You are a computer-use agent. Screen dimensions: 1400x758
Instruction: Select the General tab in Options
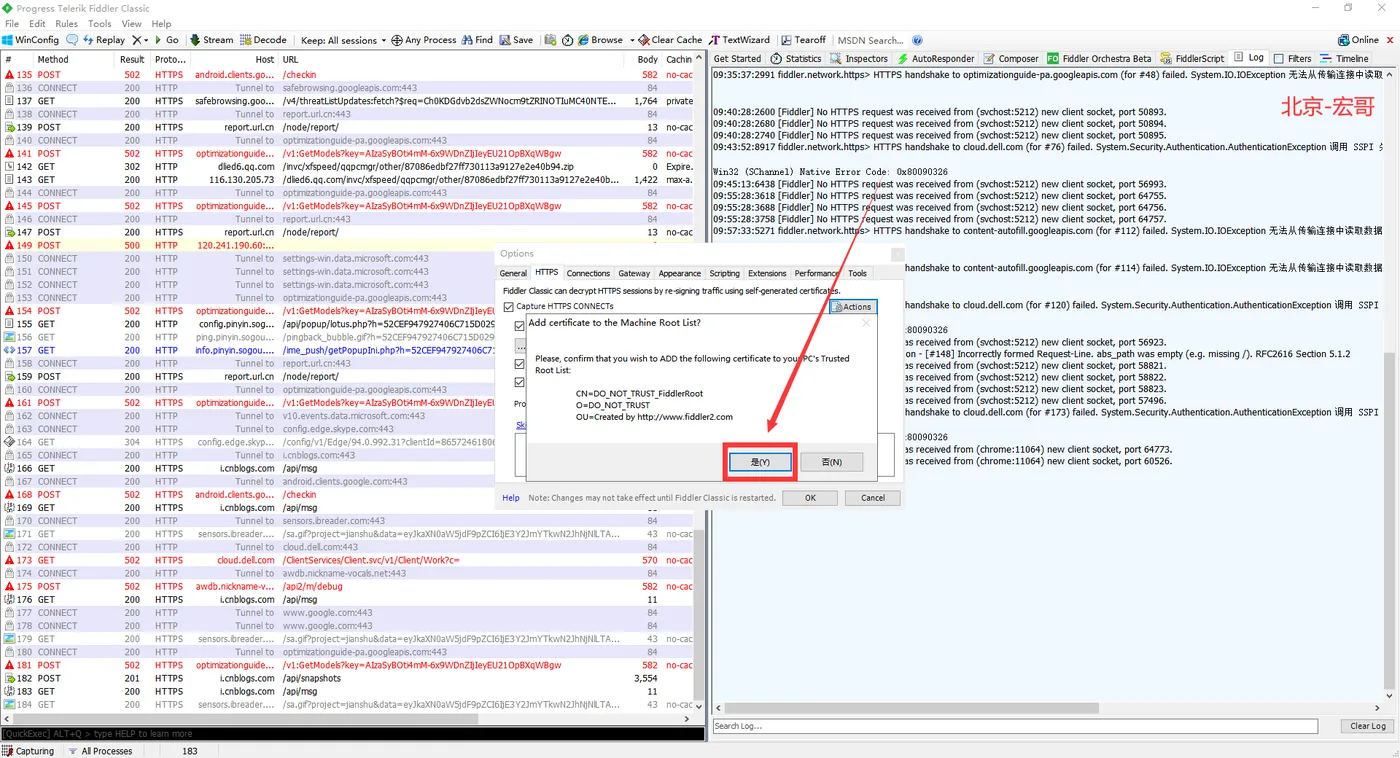click(x=513, y=273)
